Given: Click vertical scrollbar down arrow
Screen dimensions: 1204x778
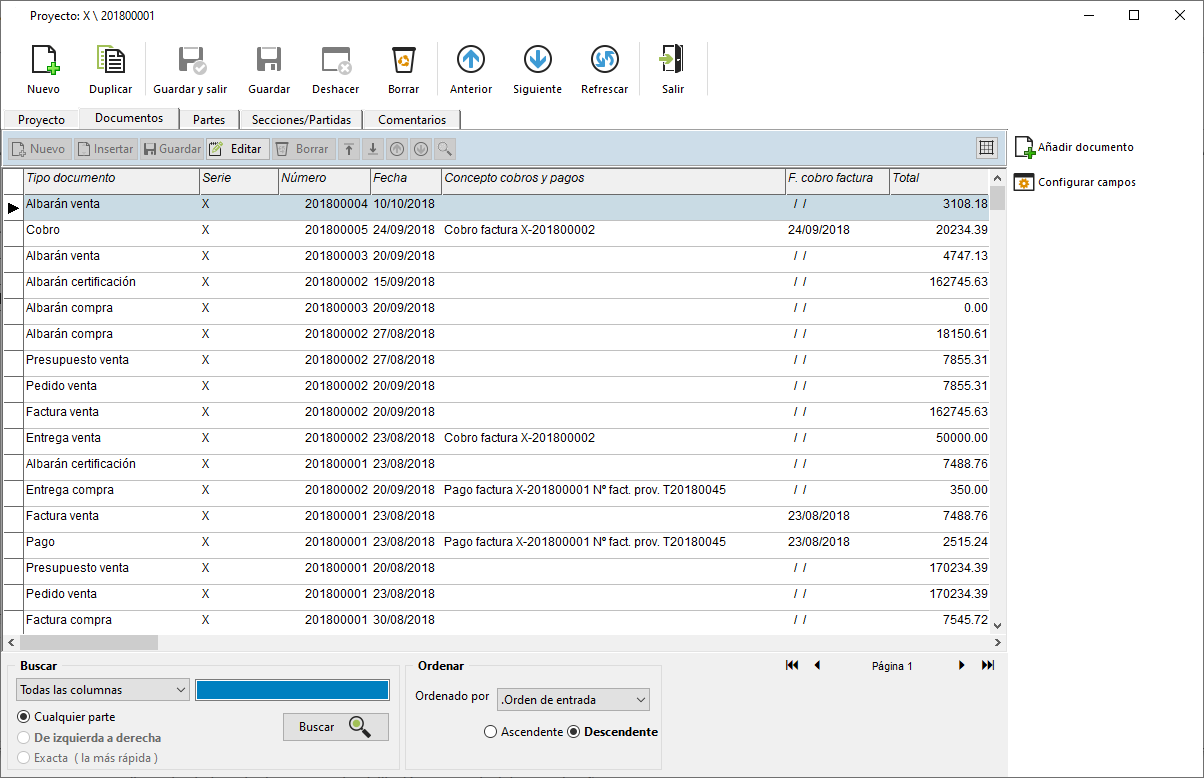Looking at the screenshot, I should click(x=997, y=625).
